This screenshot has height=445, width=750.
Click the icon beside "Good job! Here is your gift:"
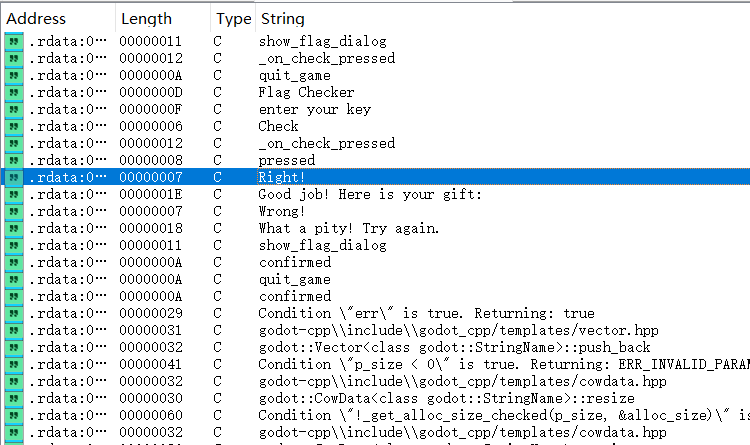click(13, 194)
